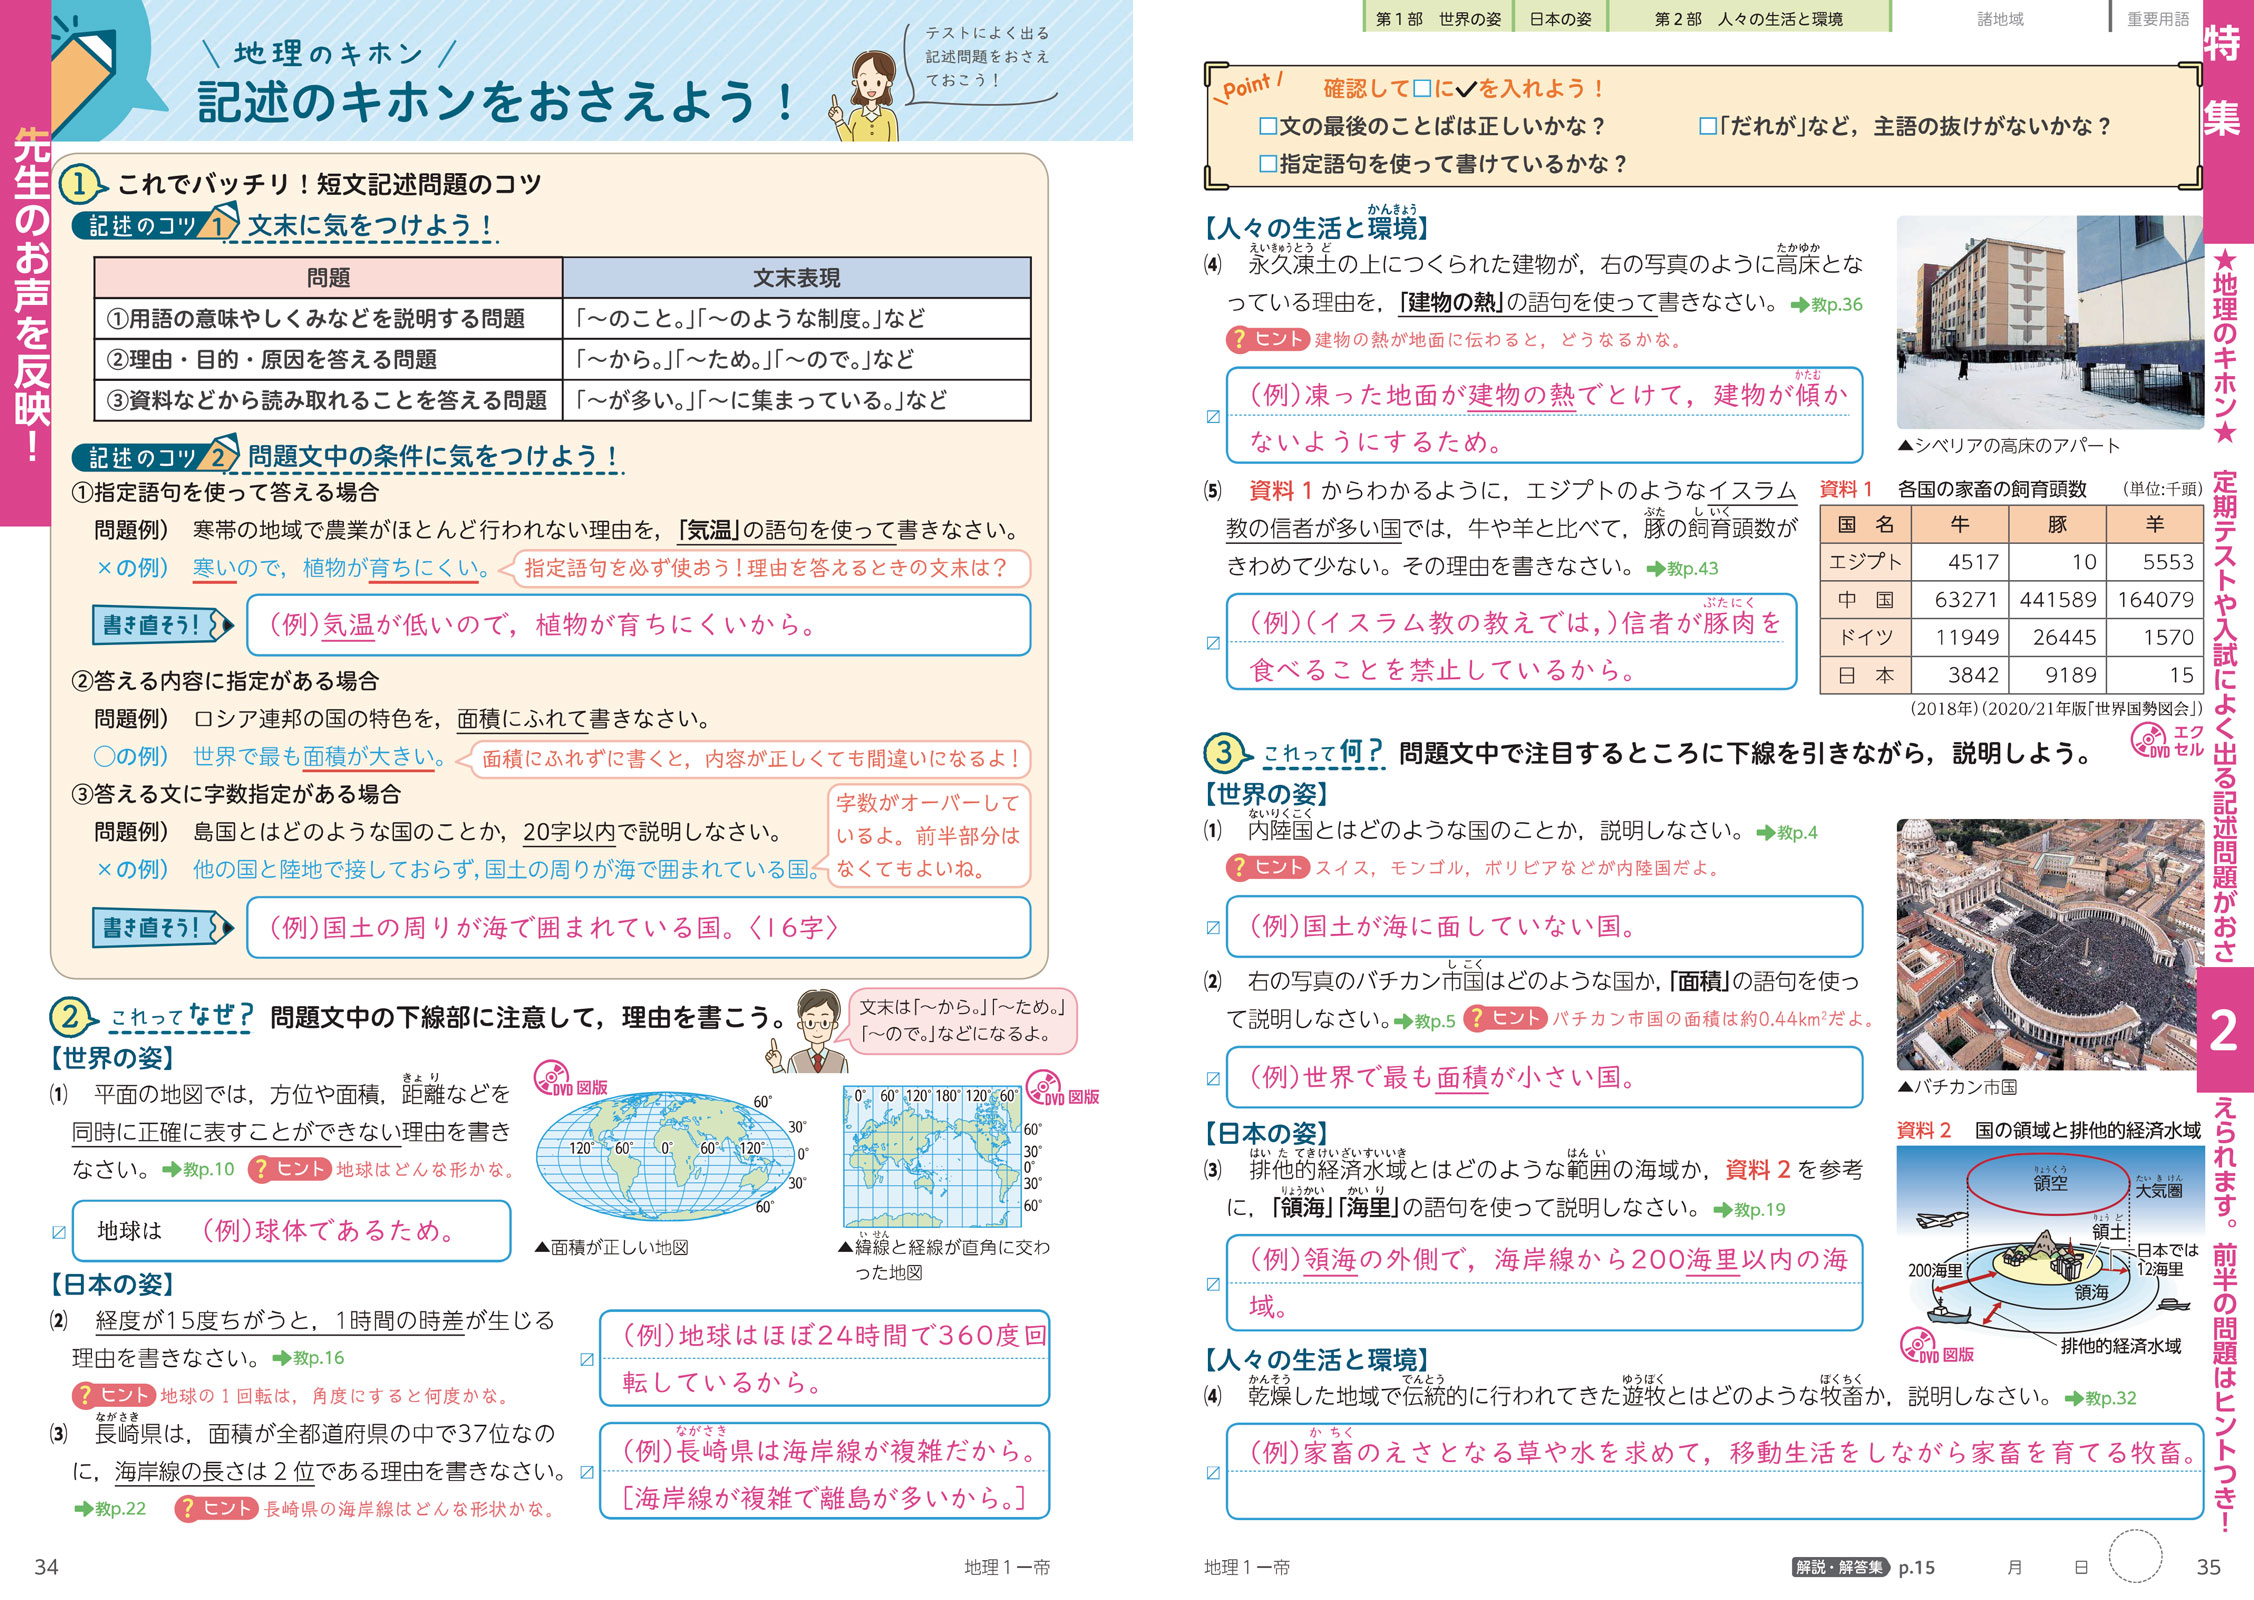Click the dashed stamp circle beside page 35
Screen dimensions: 2254x1600
[2135, 1557]
